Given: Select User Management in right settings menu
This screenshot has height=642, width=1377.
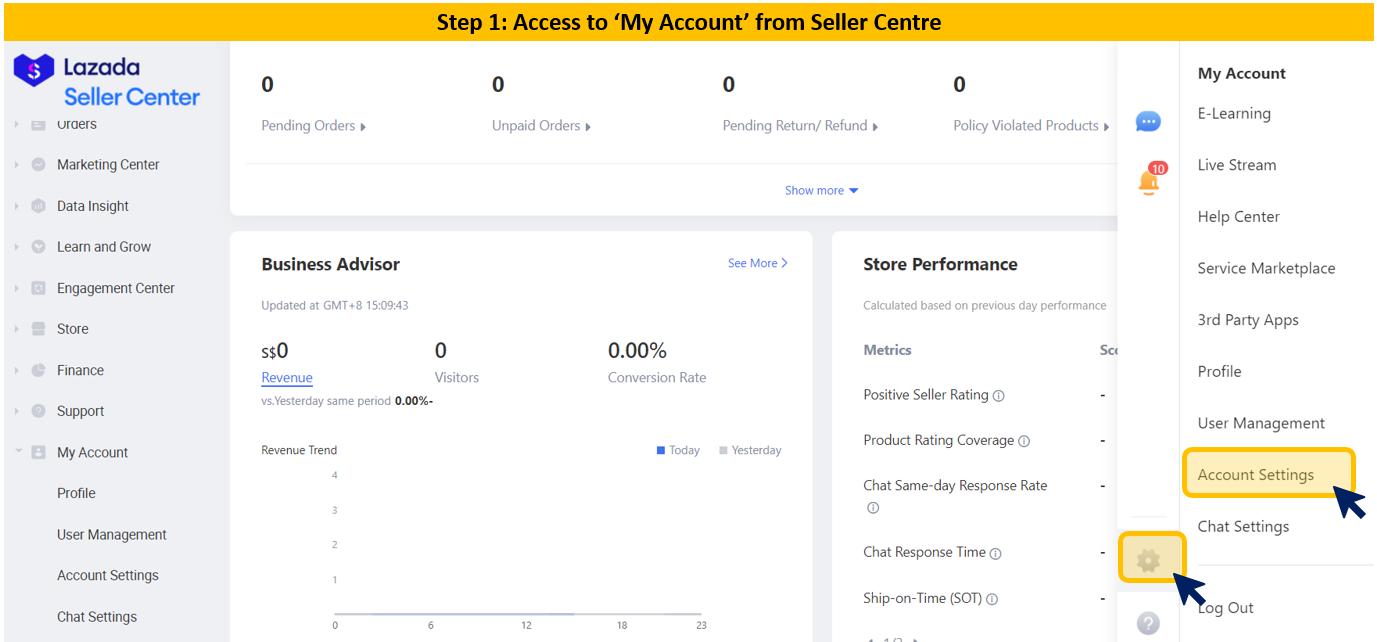Looking at the screenshot, I should (x=1261, y=423).
